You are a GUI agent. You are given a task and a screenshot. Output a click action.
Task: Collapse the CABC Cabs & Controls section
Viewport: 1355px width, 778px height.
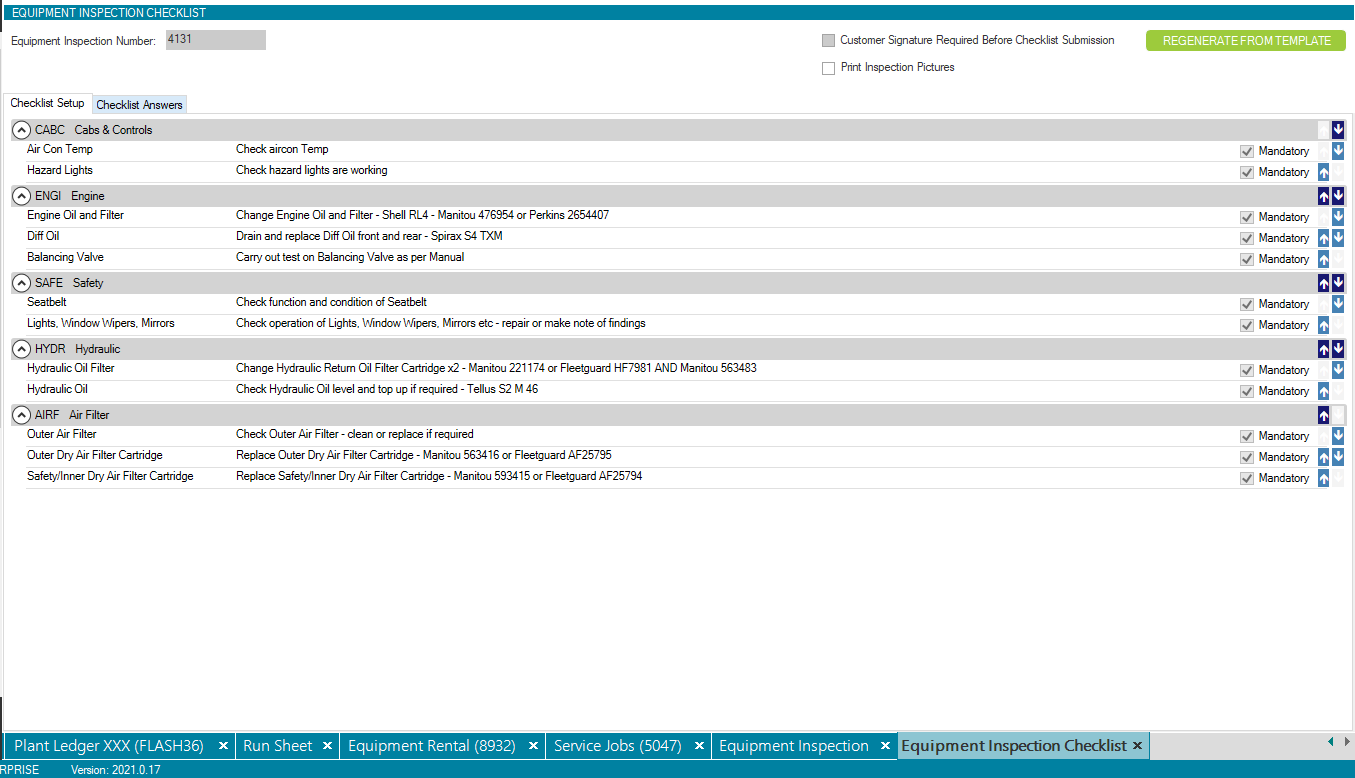21,129
